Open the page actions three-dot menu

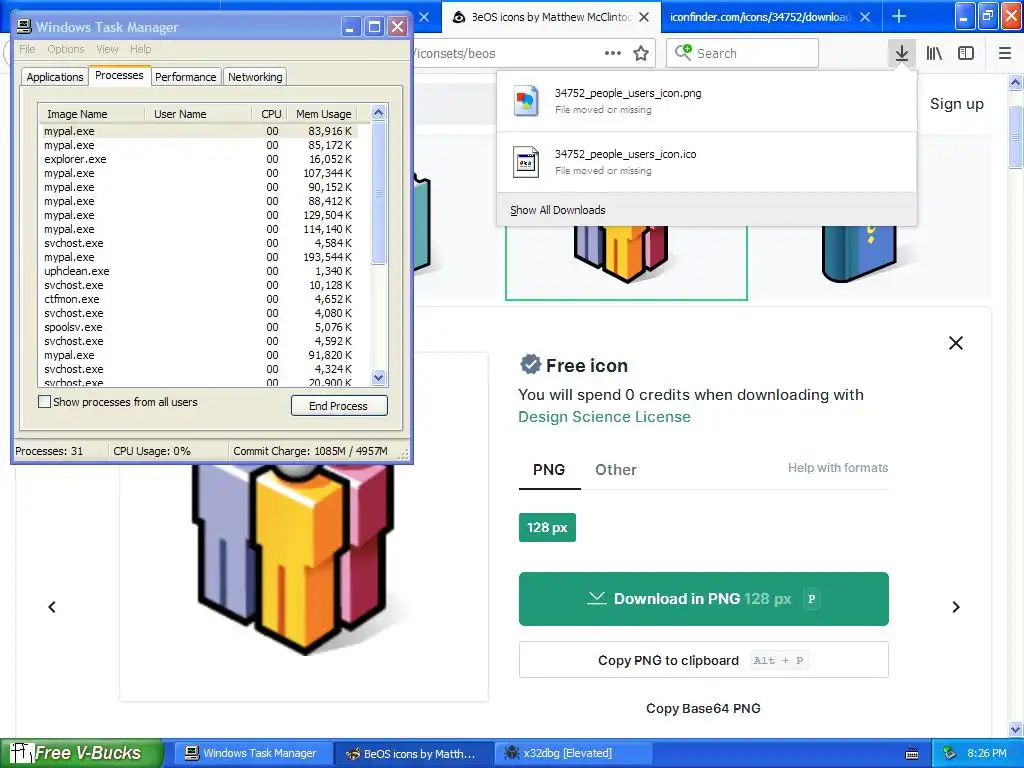(613, 54)
